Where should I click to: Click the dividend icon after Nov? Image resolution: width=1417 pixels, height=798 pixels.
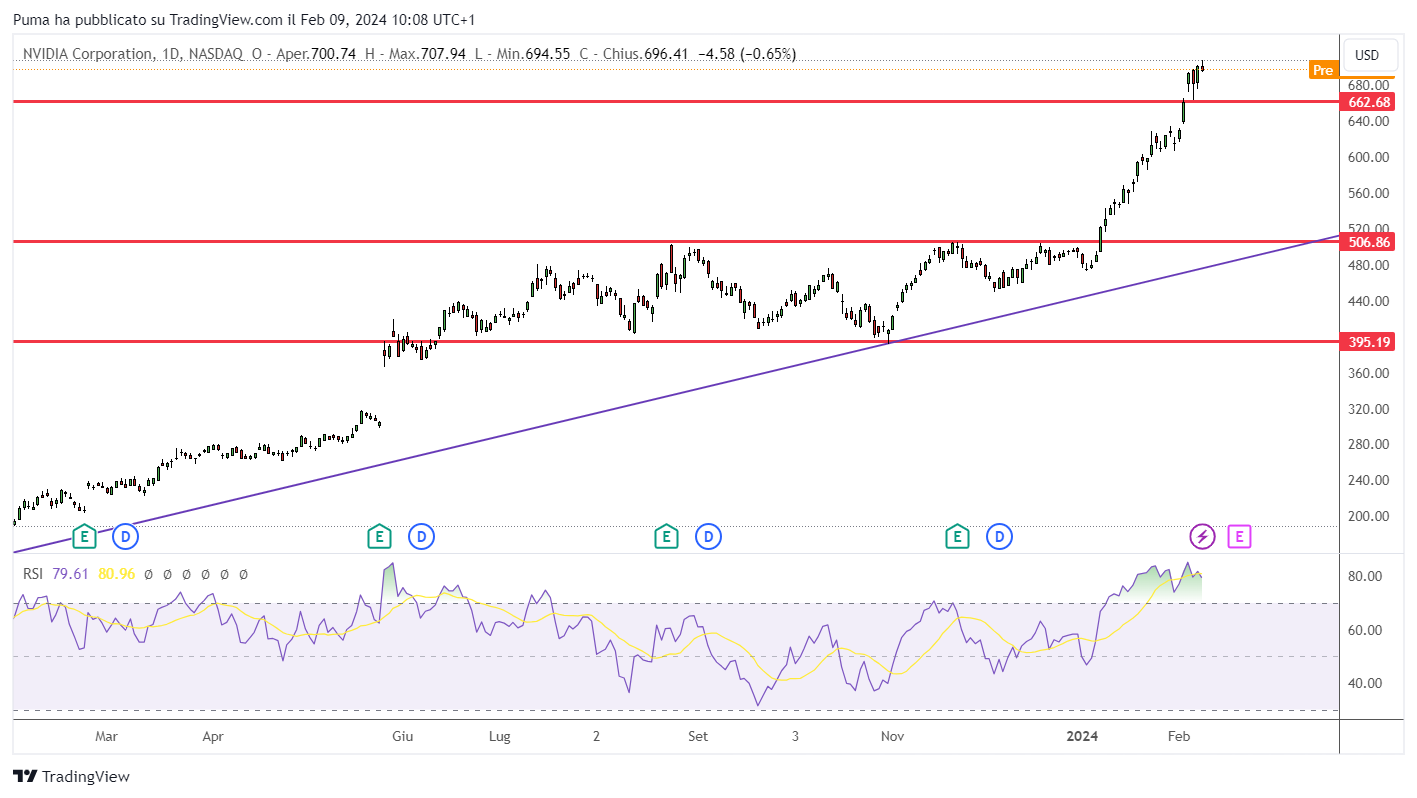[999, 537]
